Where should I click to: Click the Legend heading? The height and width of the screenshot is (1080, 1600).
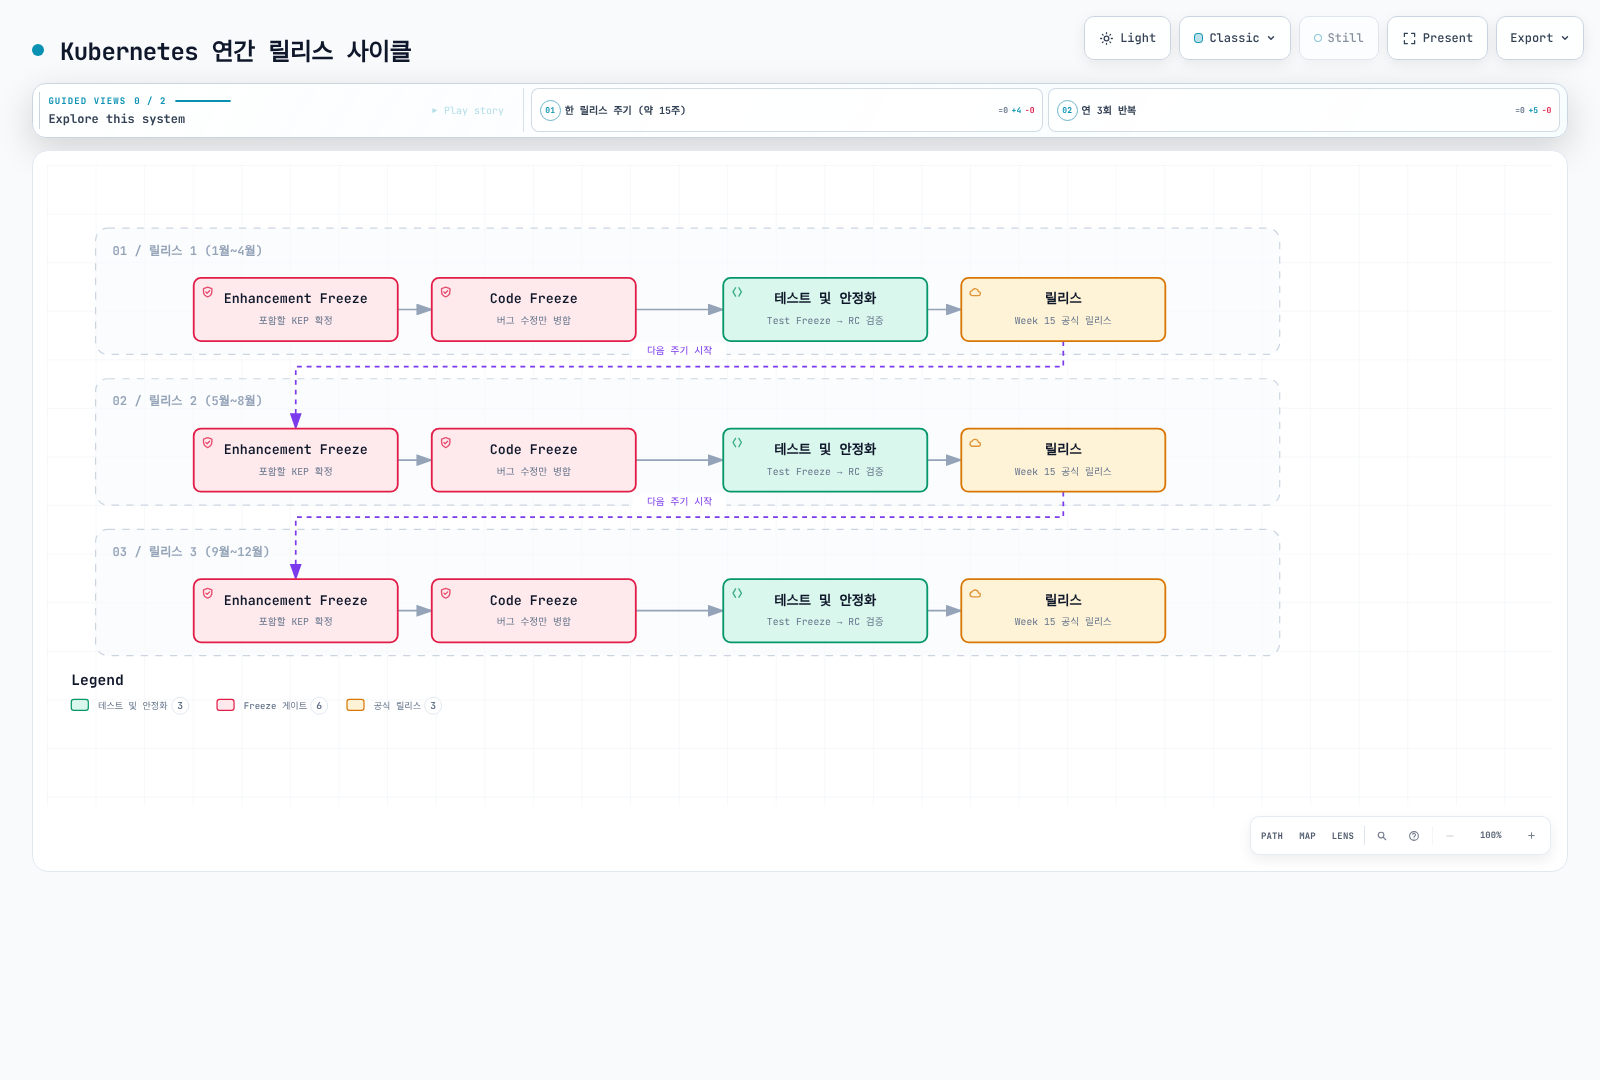click(x=98, y=680)
